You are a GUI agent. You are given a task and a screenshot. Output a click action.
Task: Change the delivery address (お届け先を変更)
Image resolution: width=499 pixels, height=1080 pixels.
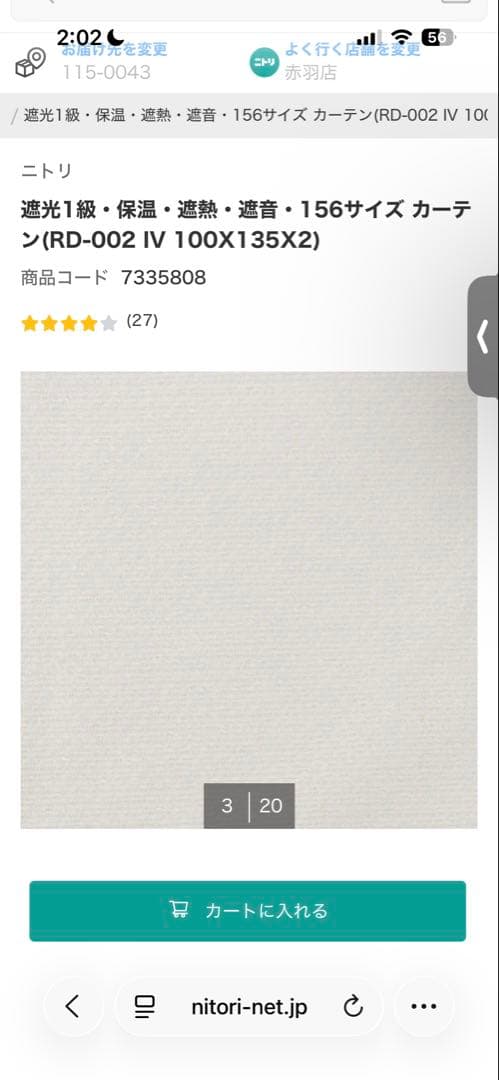(114, 50)
